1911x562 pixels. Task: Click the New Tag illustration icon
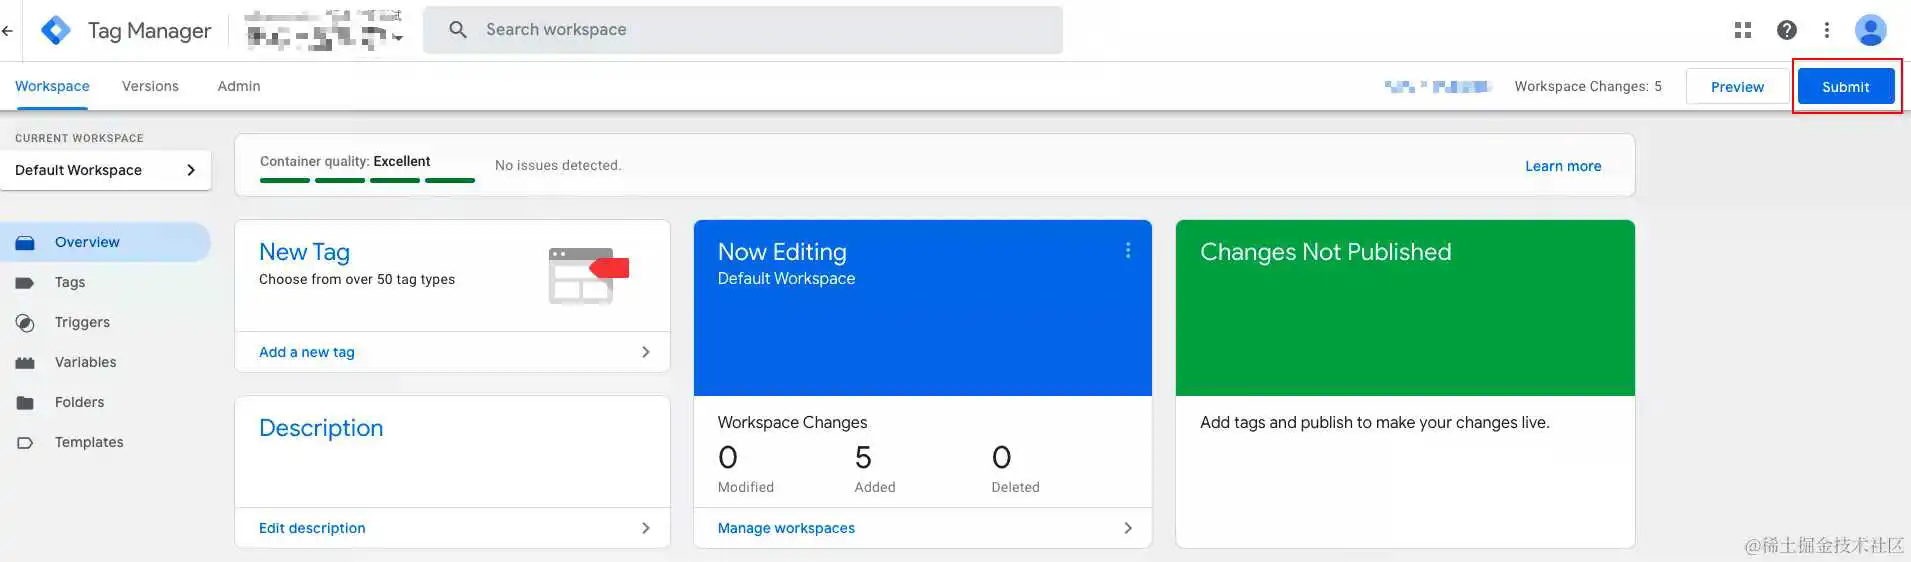pyautogui.click(x=588, y=276)
